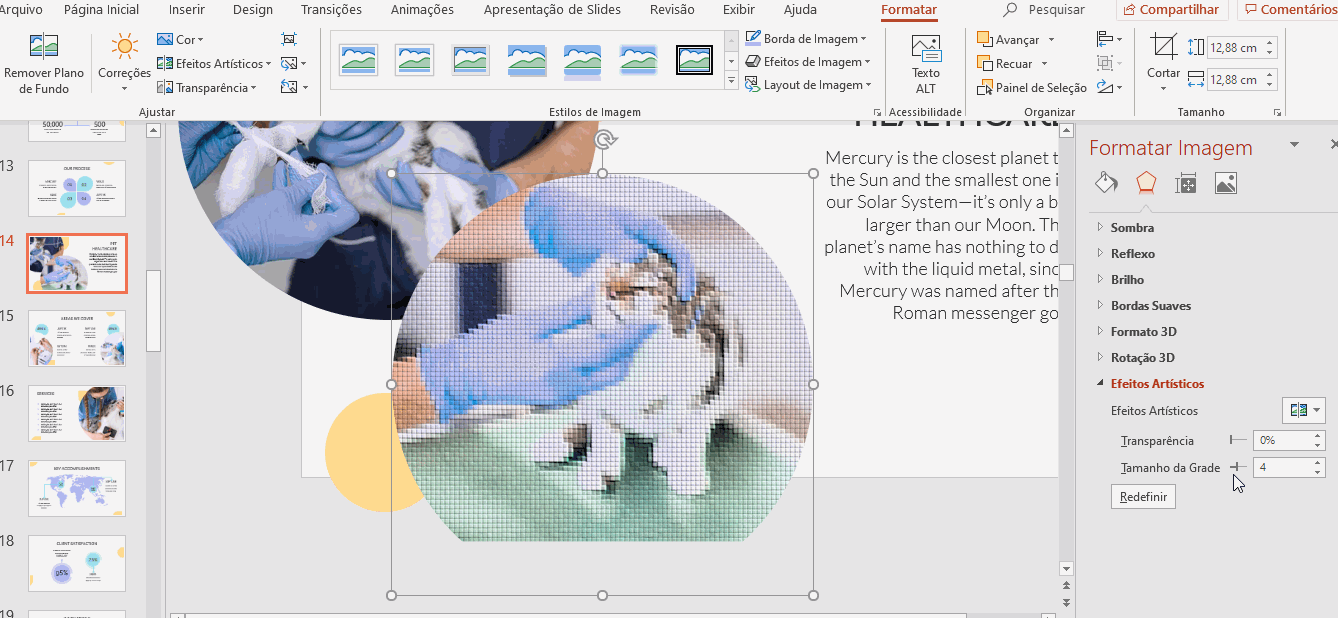Open the Cor picture color dropdown
Screen dimensions: 1338x618
(180, 40)
